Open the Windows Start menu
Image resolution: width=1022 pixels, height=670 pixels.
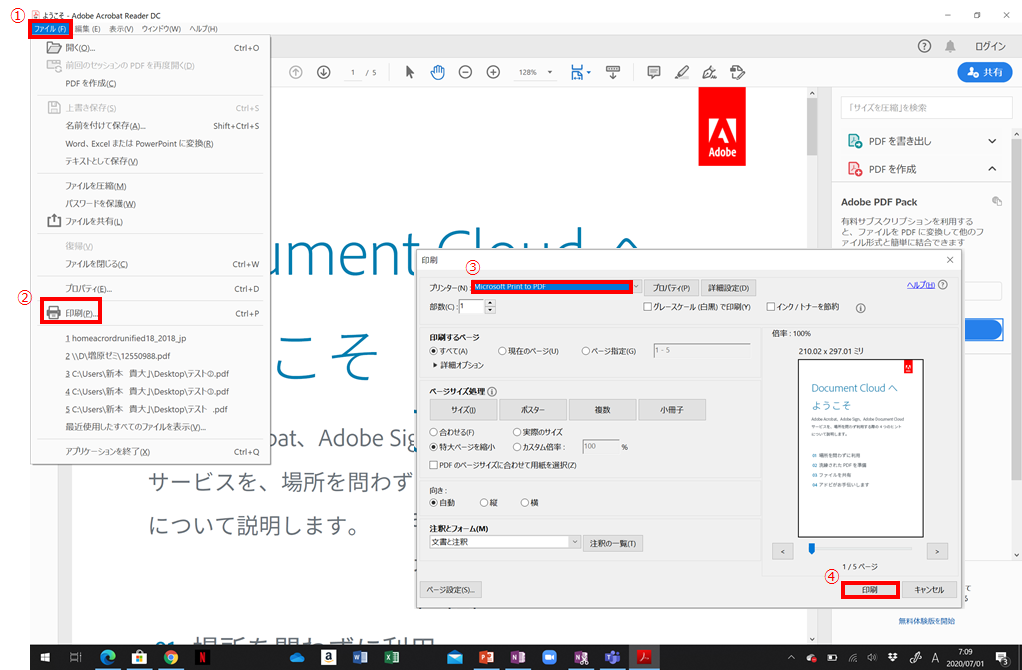coord(45,657)
